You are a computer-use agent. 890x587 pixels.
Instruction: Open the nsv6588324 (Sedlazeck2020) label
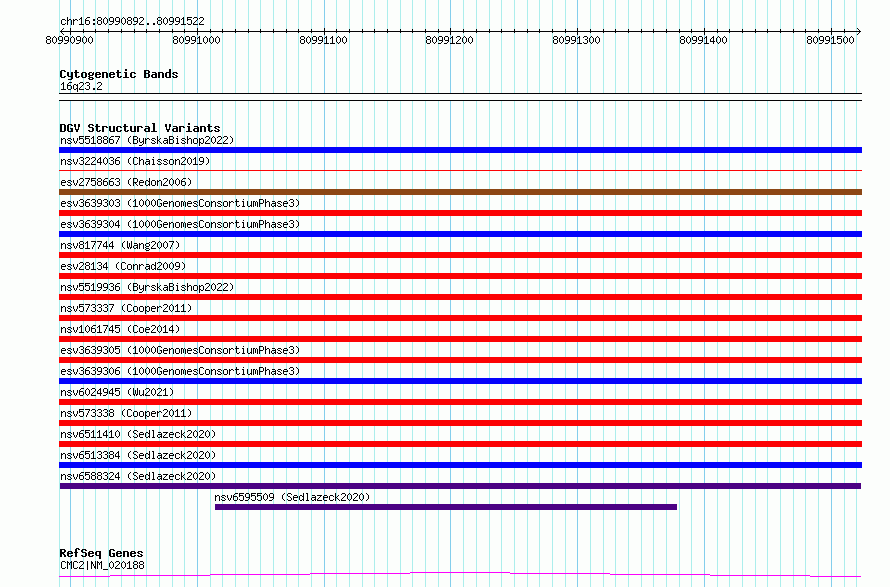tap(138, 476)
